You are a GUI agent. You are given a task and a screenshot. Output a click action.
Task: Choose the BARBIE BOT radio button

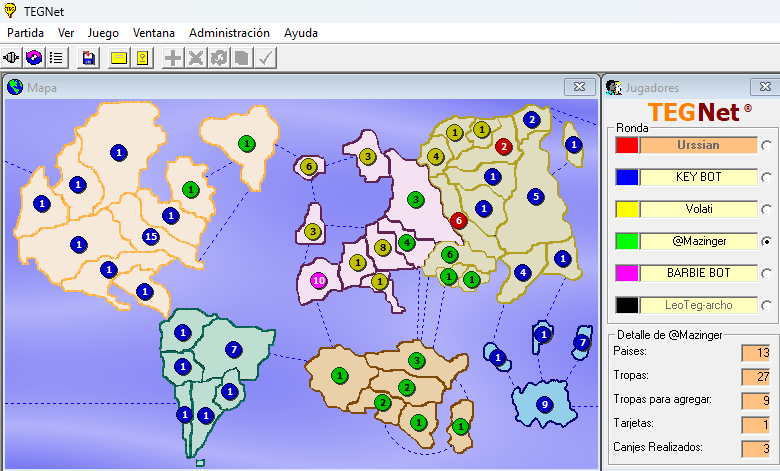tap(766, 273)
